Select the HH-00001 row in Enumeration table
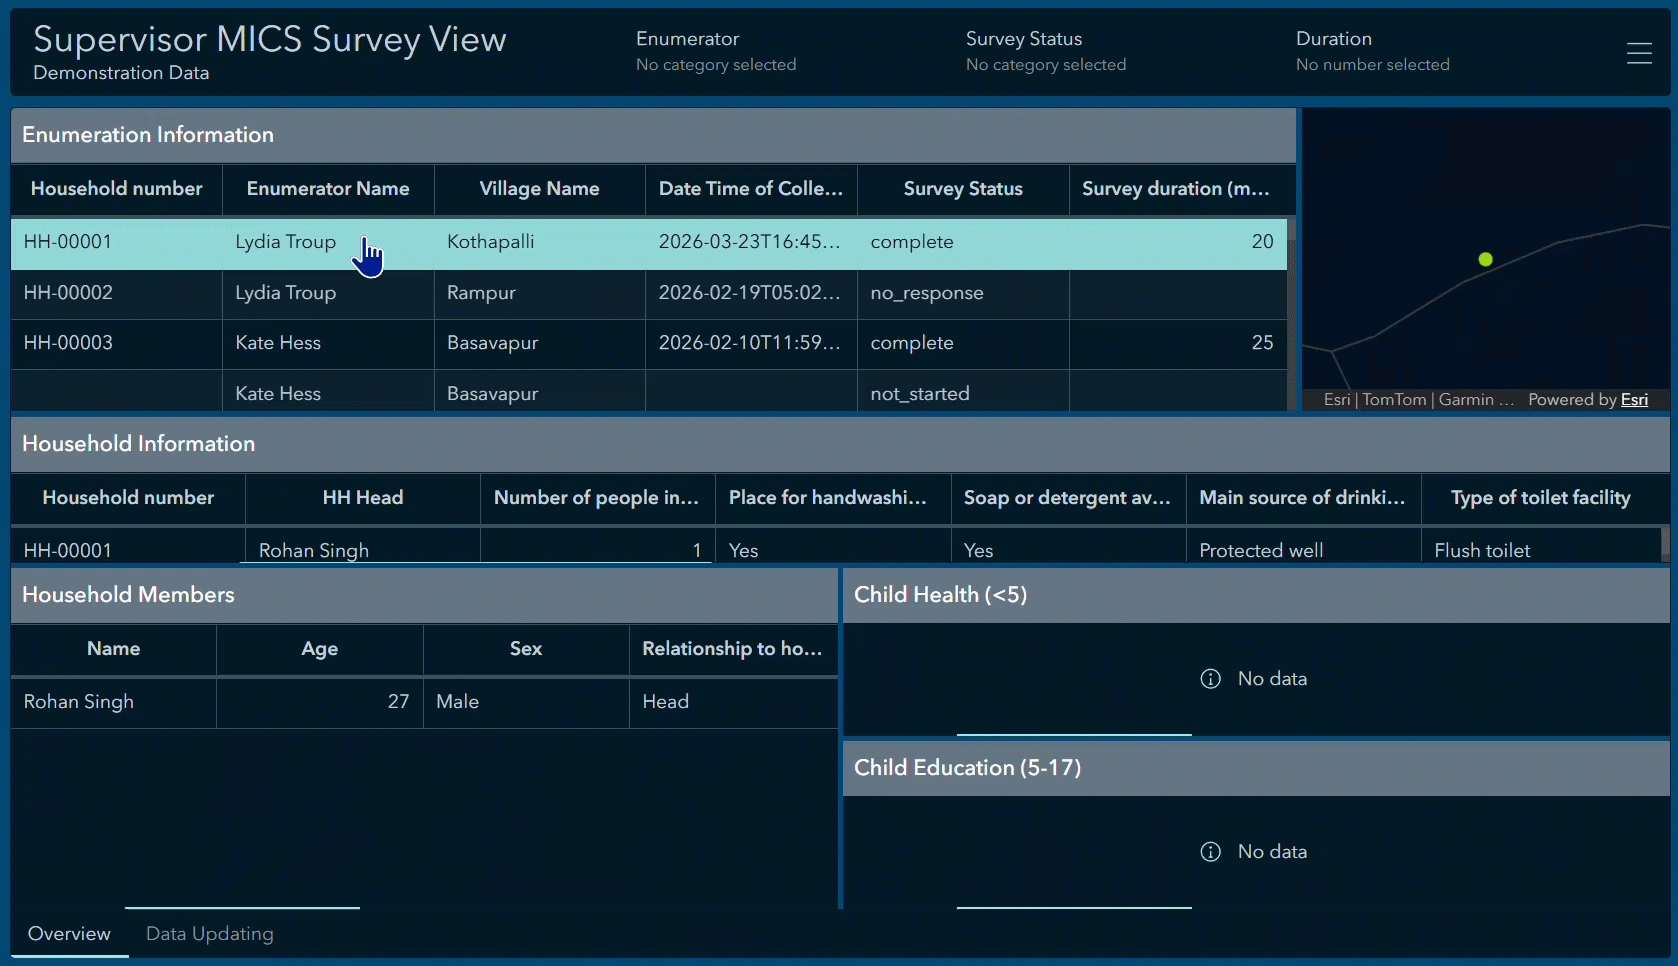 pyautogui.click(x=649, y=243)
